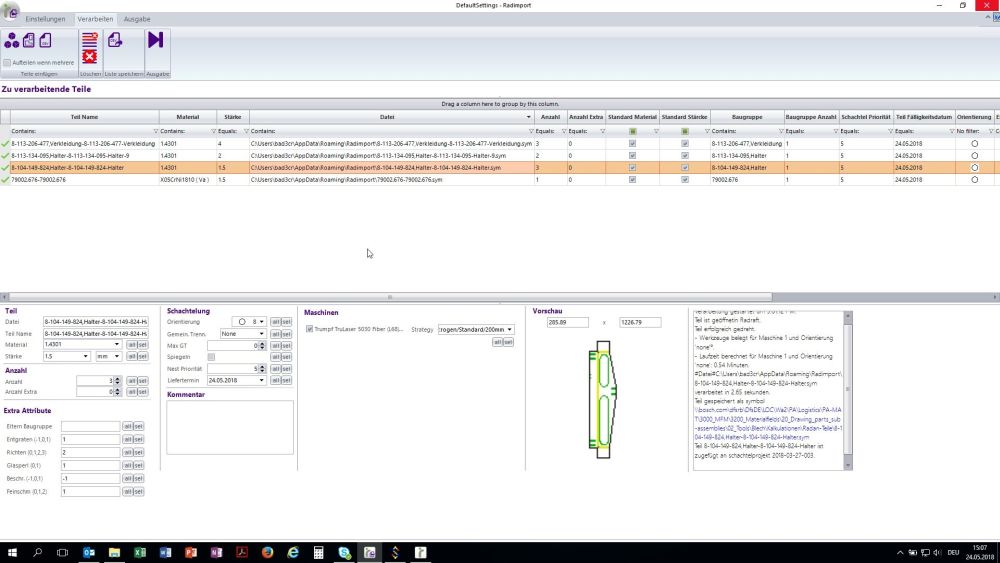Enable the Aufteilen wenn mehrere checkbox
Viewport: 1000px width, 563px height.
[8, 62]
